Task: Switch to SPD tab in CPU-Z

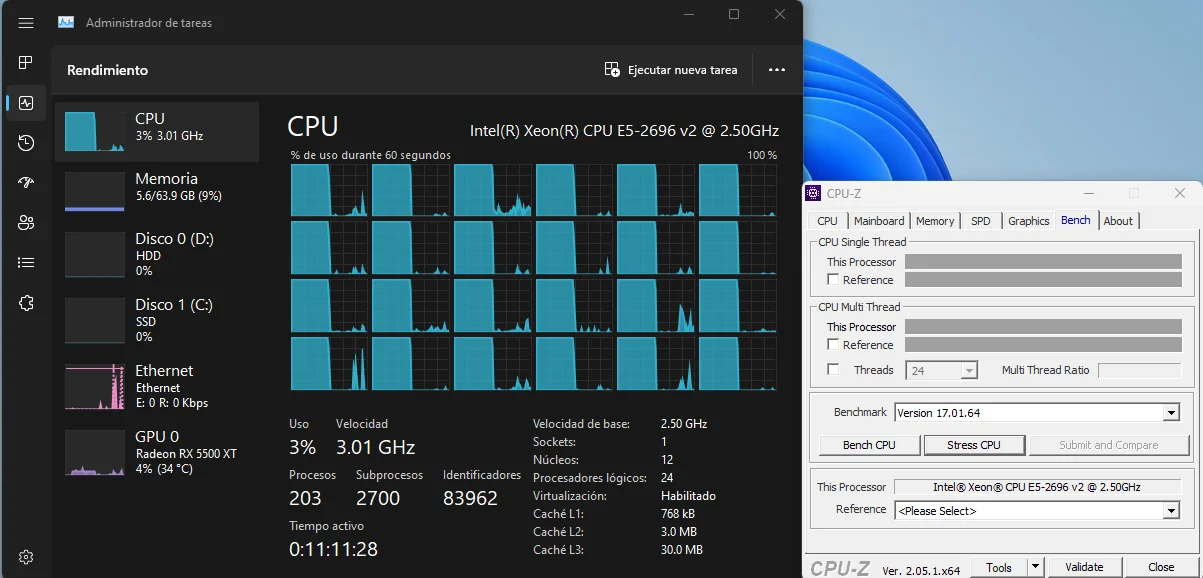Action: 981,221
